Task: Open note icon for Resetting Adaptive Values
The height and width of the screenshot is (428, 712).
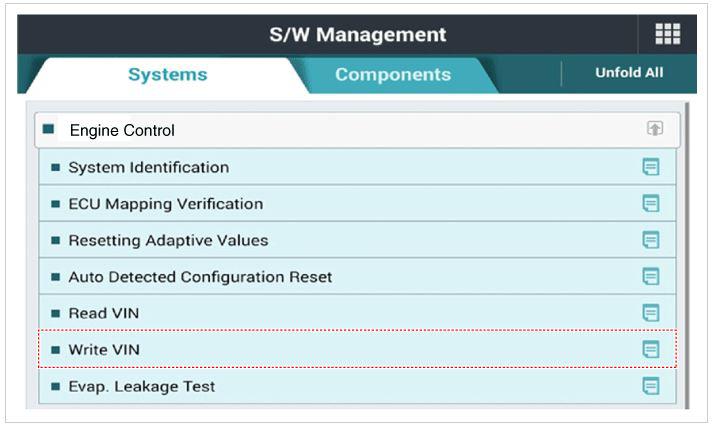Action: pyautogui.click(x=651, y=240)
